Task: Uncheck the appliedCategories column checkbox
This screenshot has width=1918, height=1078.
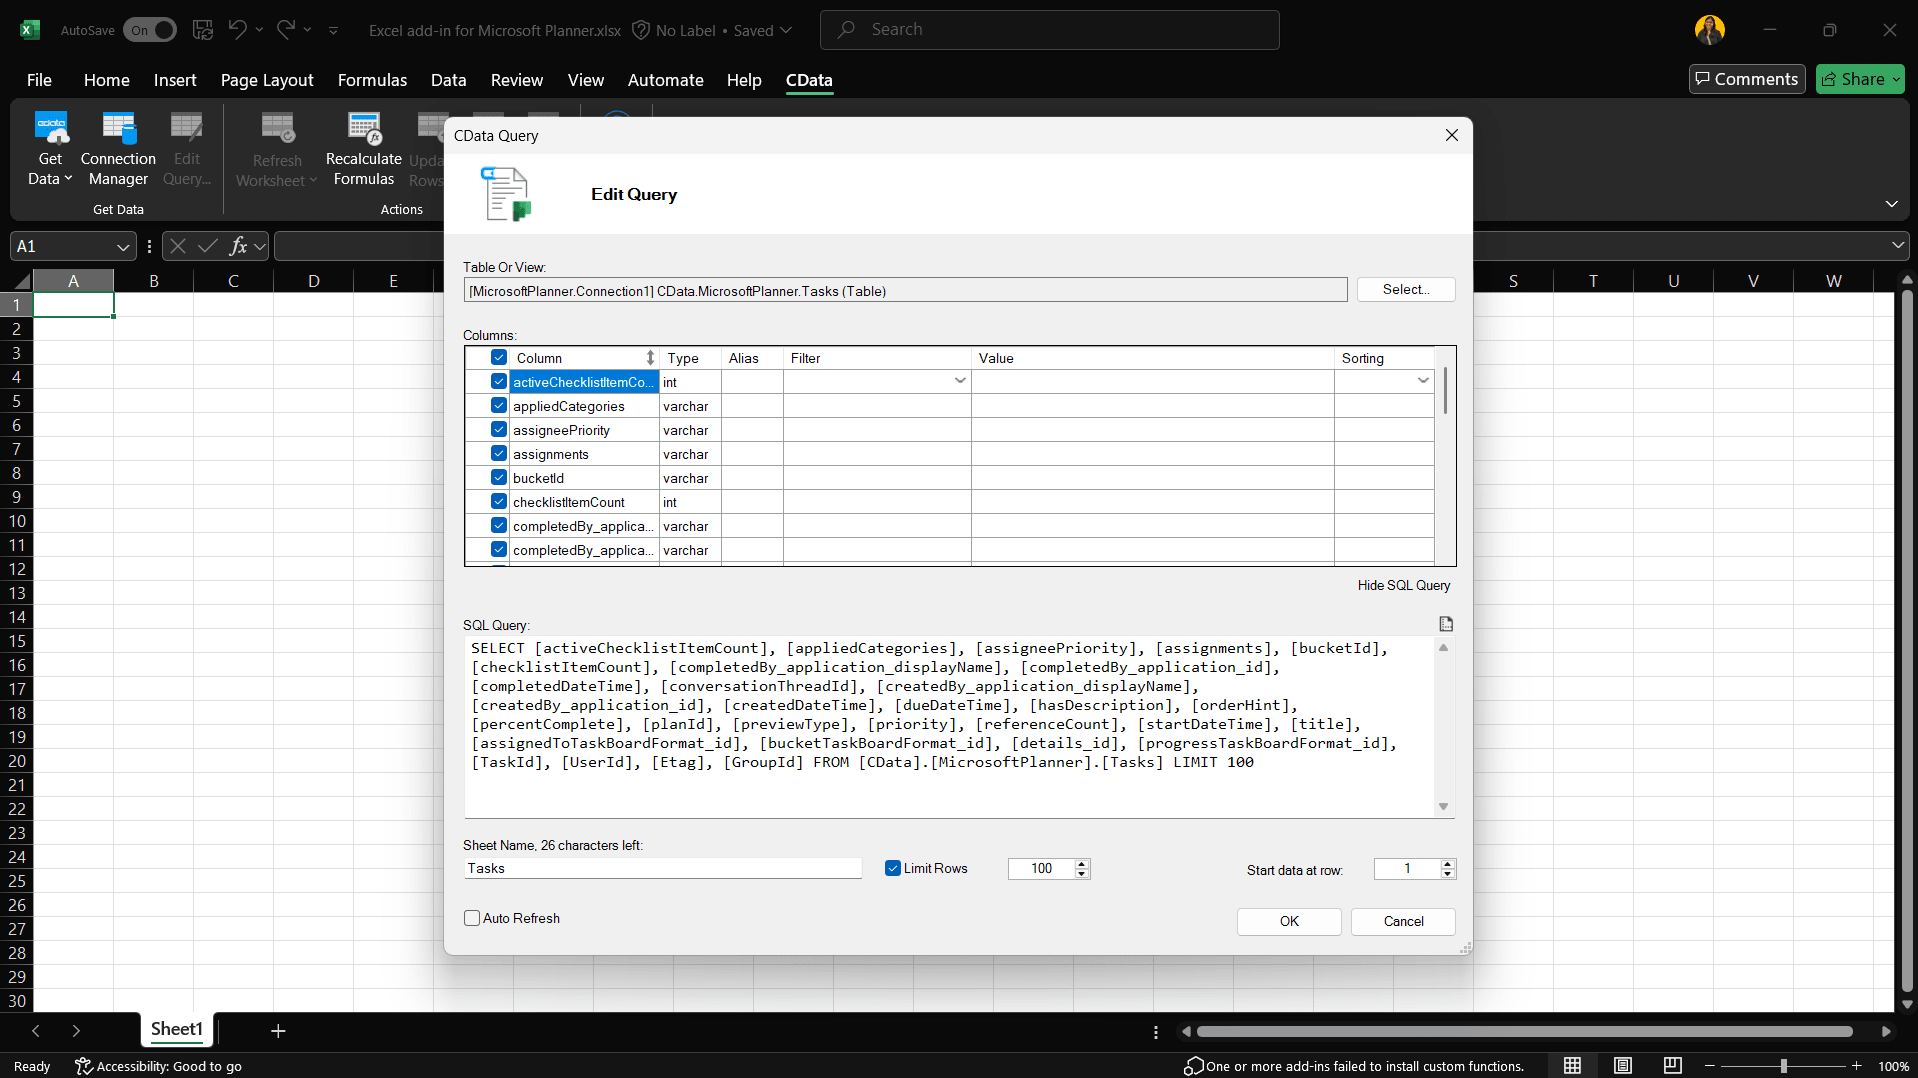Action: coord(498,406)
